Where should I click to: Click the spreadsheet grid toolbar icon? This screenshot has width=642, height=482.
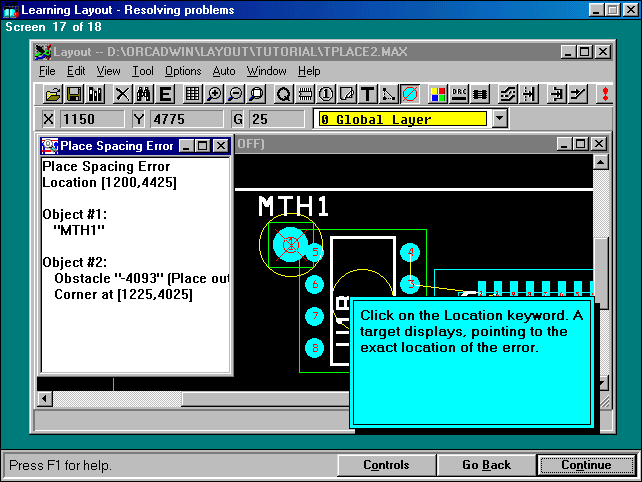pos(193,94)
